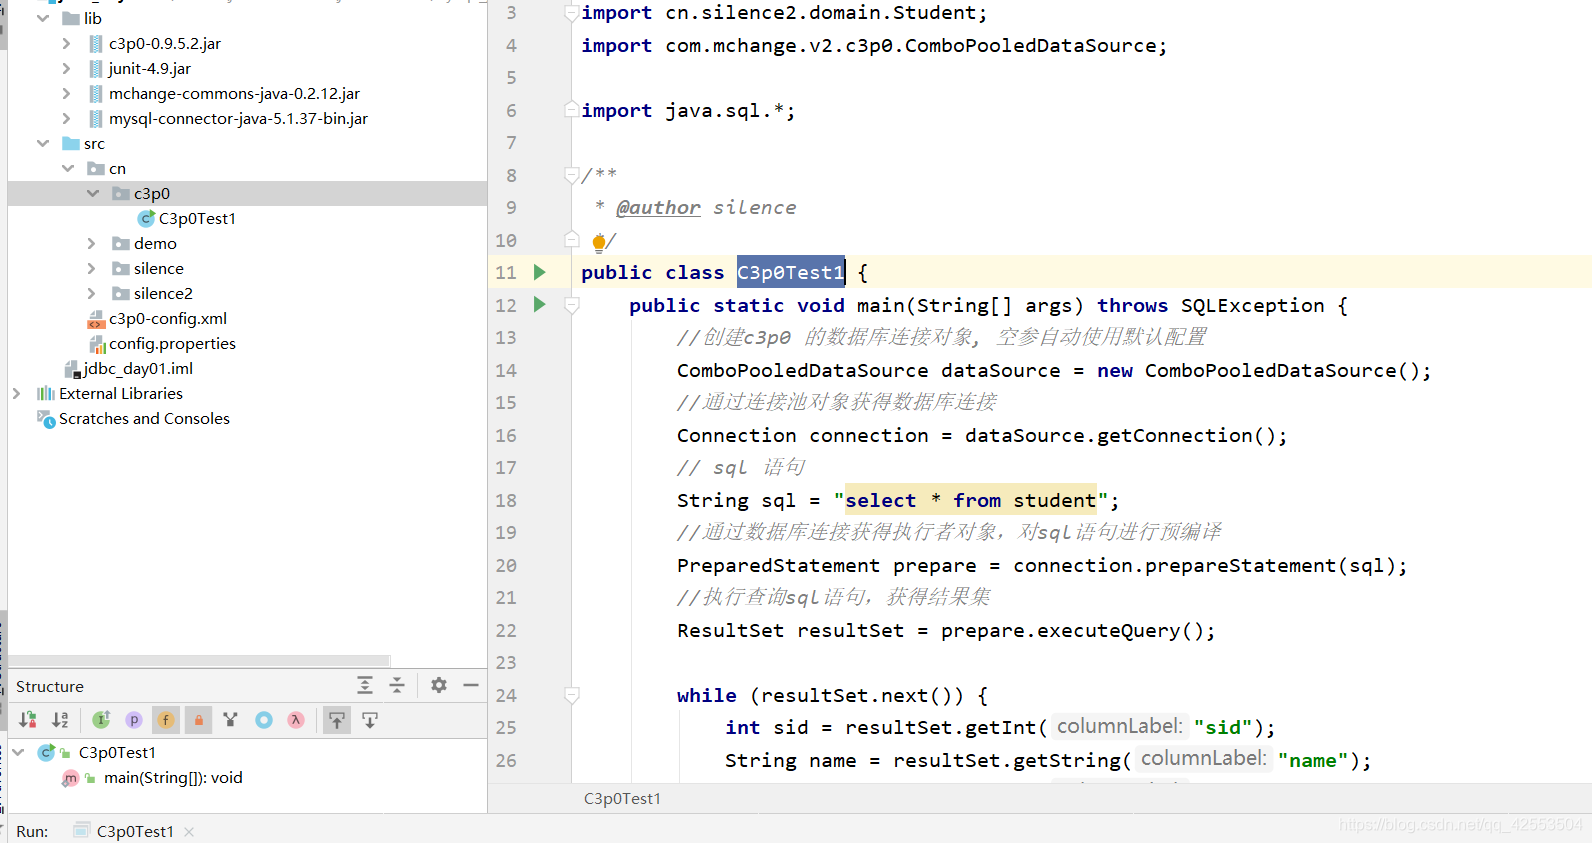1592x843 pixels.
Task: Click line number 18 in gutter
Action: 506,500
